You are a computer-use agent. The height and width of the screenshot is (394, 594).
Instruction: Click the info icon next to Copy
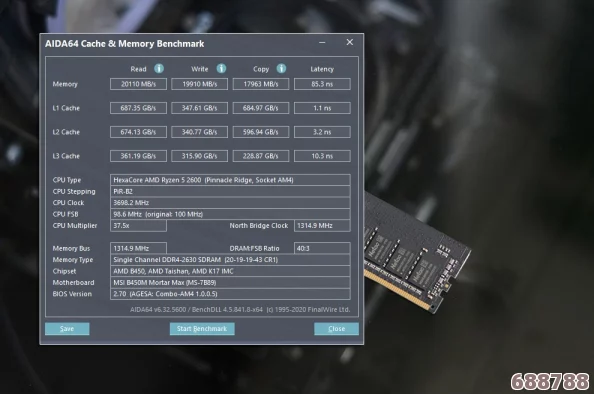click(x=281, y=69)
